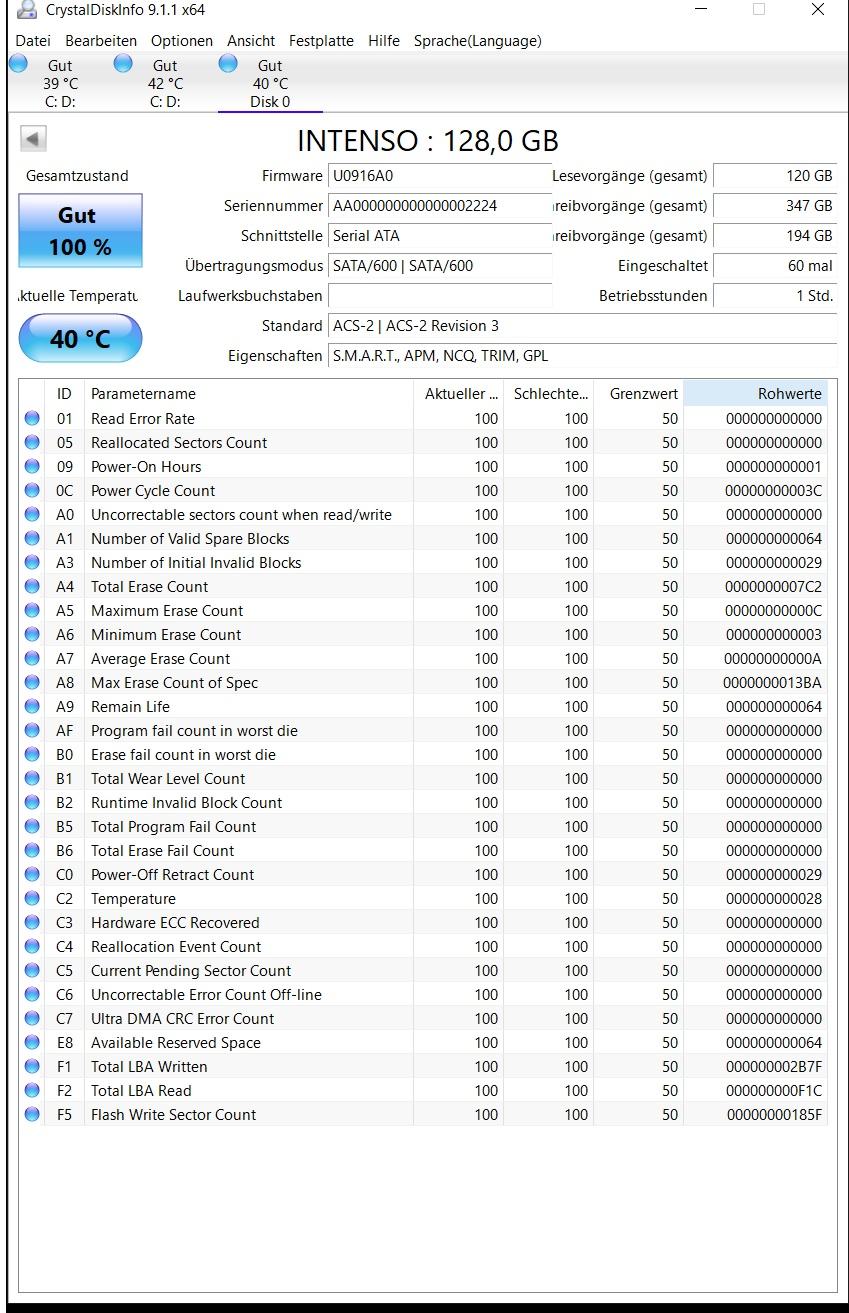Click the Eingeschaltet value 60 mal

pyautogui.click(x=776, y=266)
